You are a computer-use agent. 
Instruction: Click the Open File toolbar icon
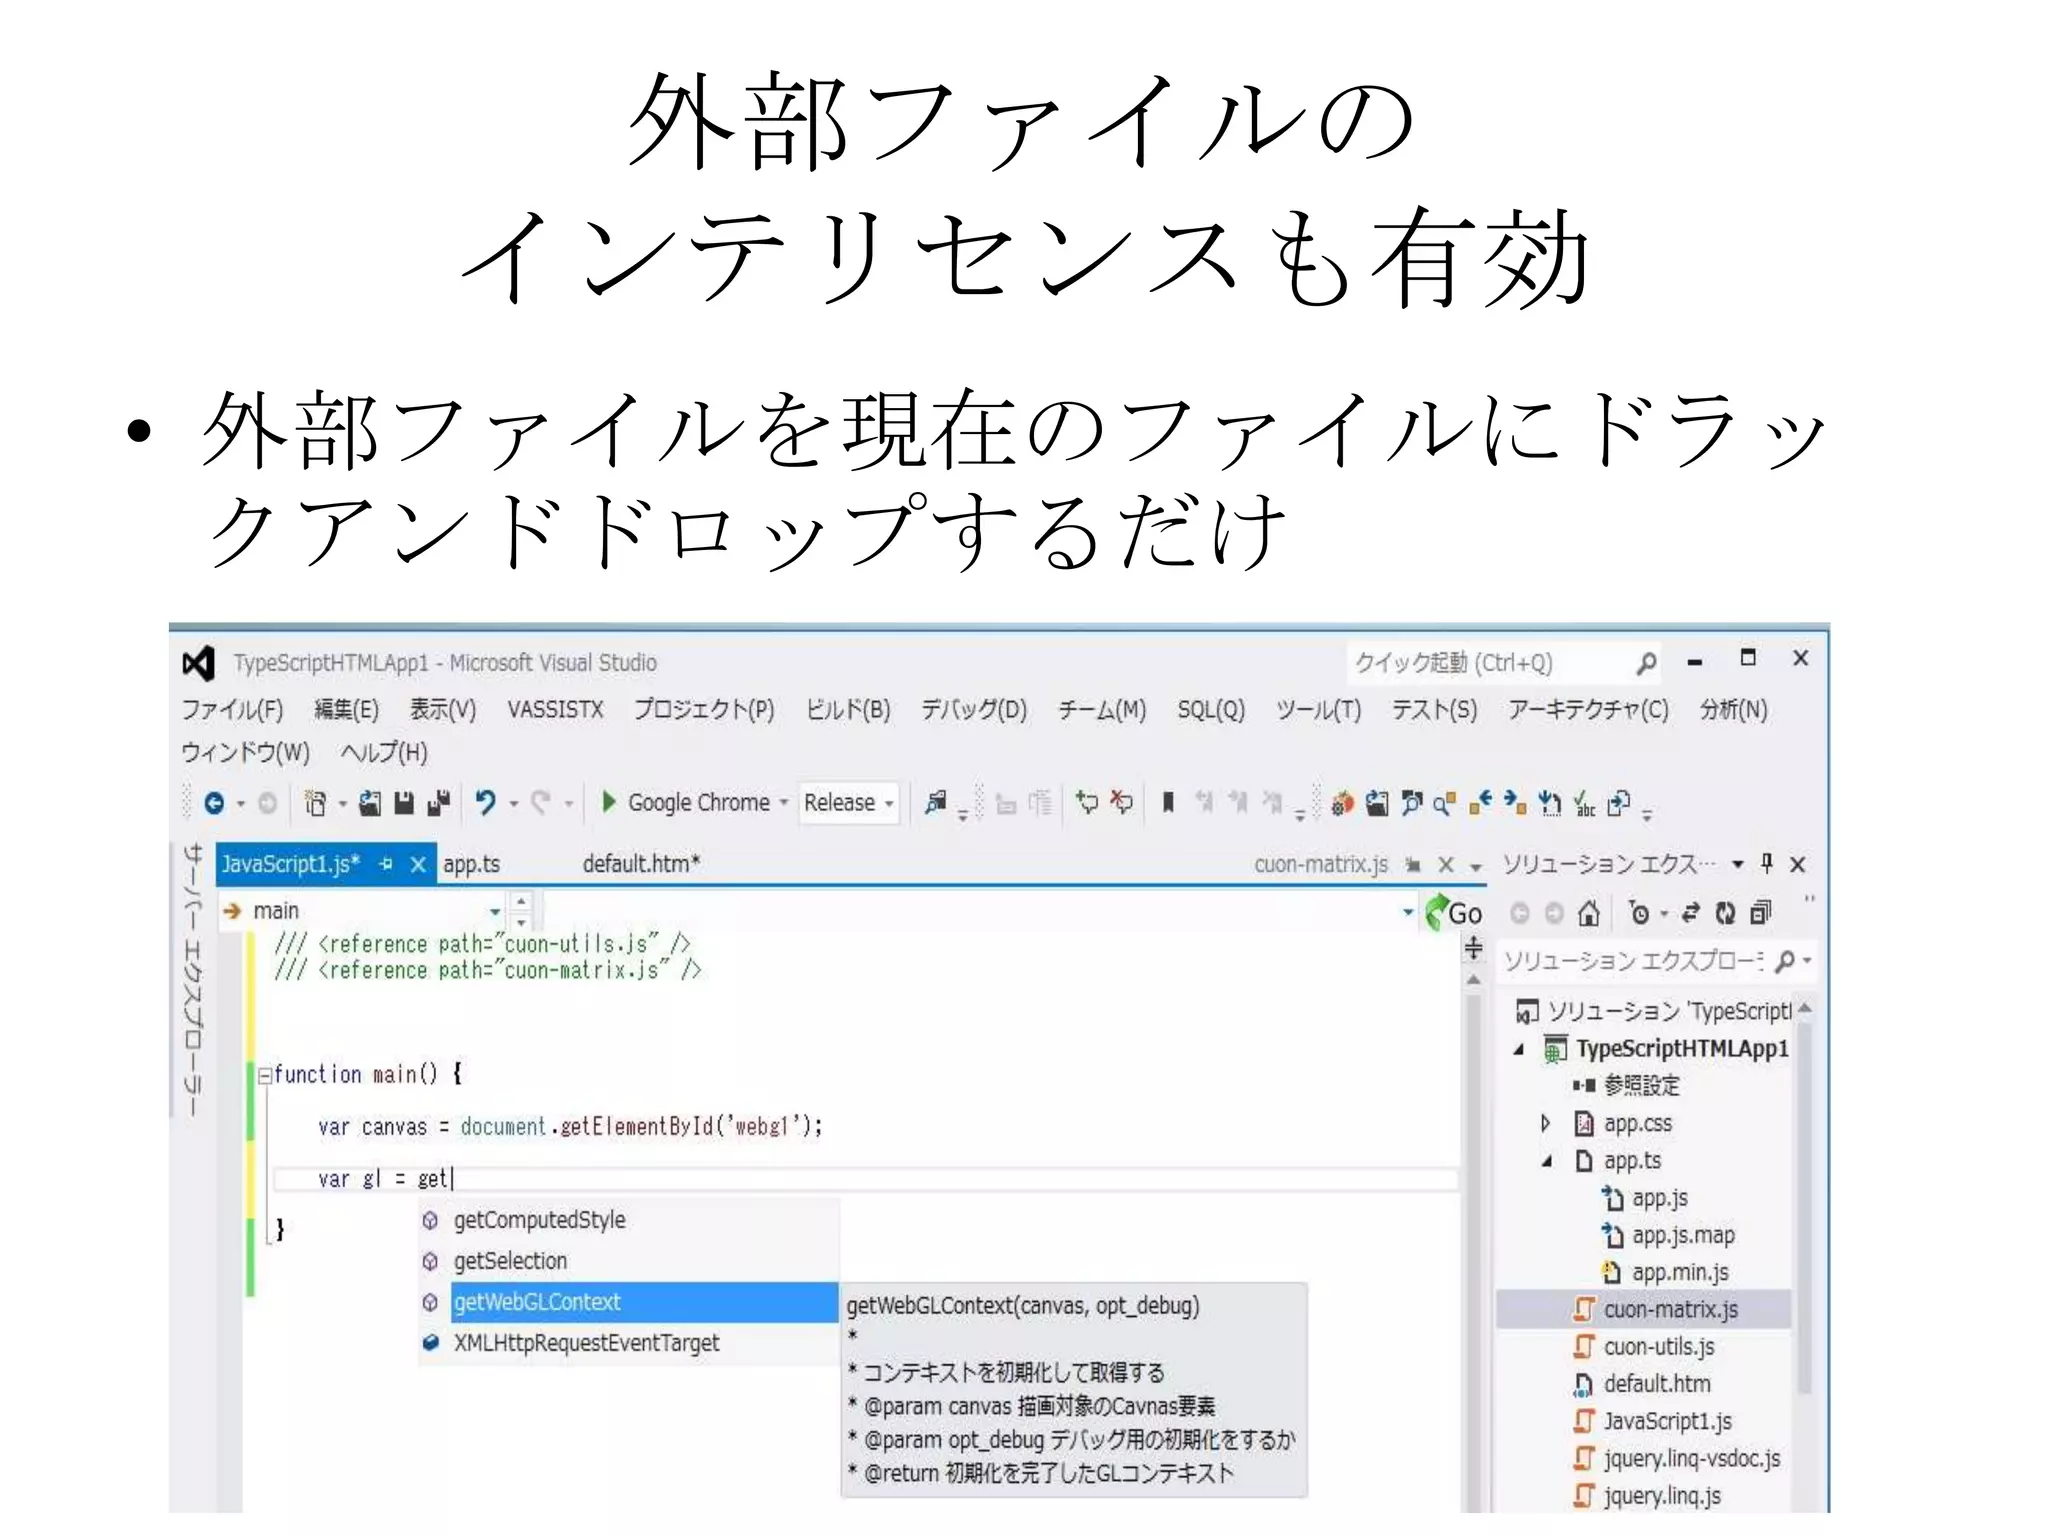tap(370, 803)
